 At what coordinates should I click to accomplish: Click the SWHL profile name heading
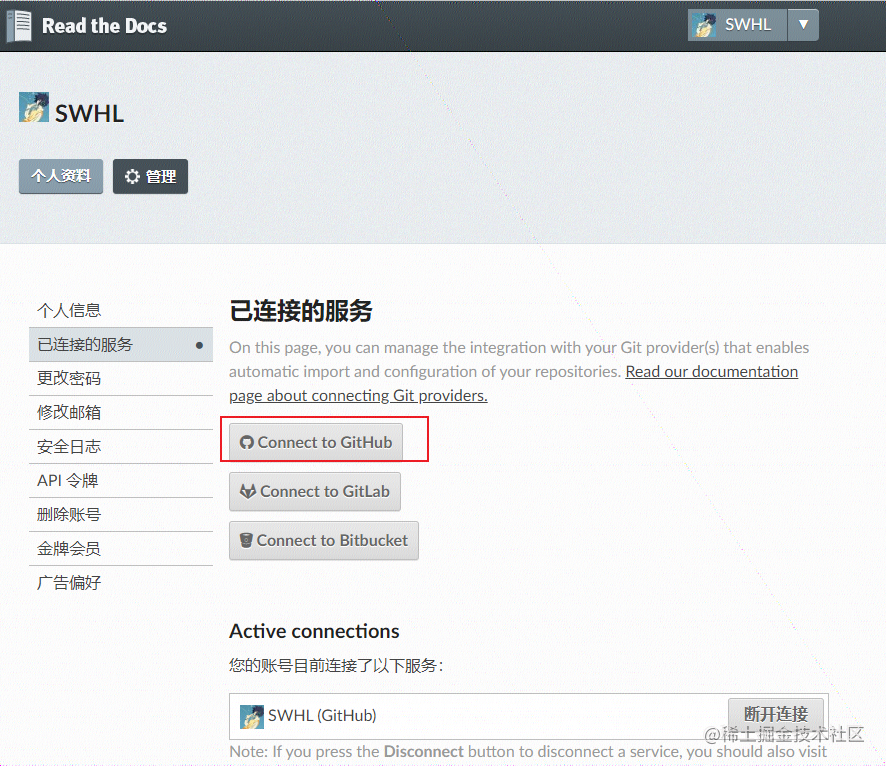[89, 114]
